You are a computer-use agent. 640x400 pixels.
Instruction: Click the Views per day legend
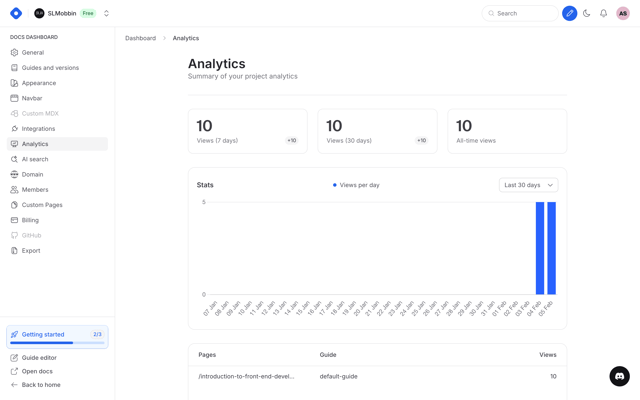click(x=356, y=185)
